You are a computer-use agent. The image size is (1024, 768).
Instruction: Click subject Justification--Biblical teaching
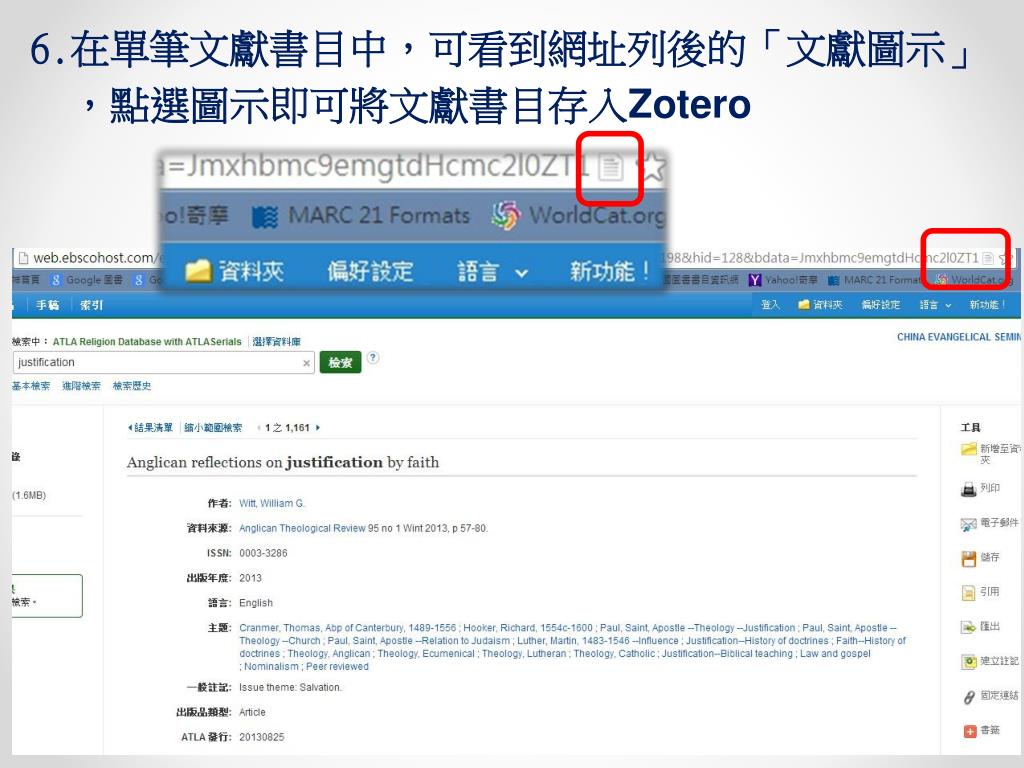[727, 654]
